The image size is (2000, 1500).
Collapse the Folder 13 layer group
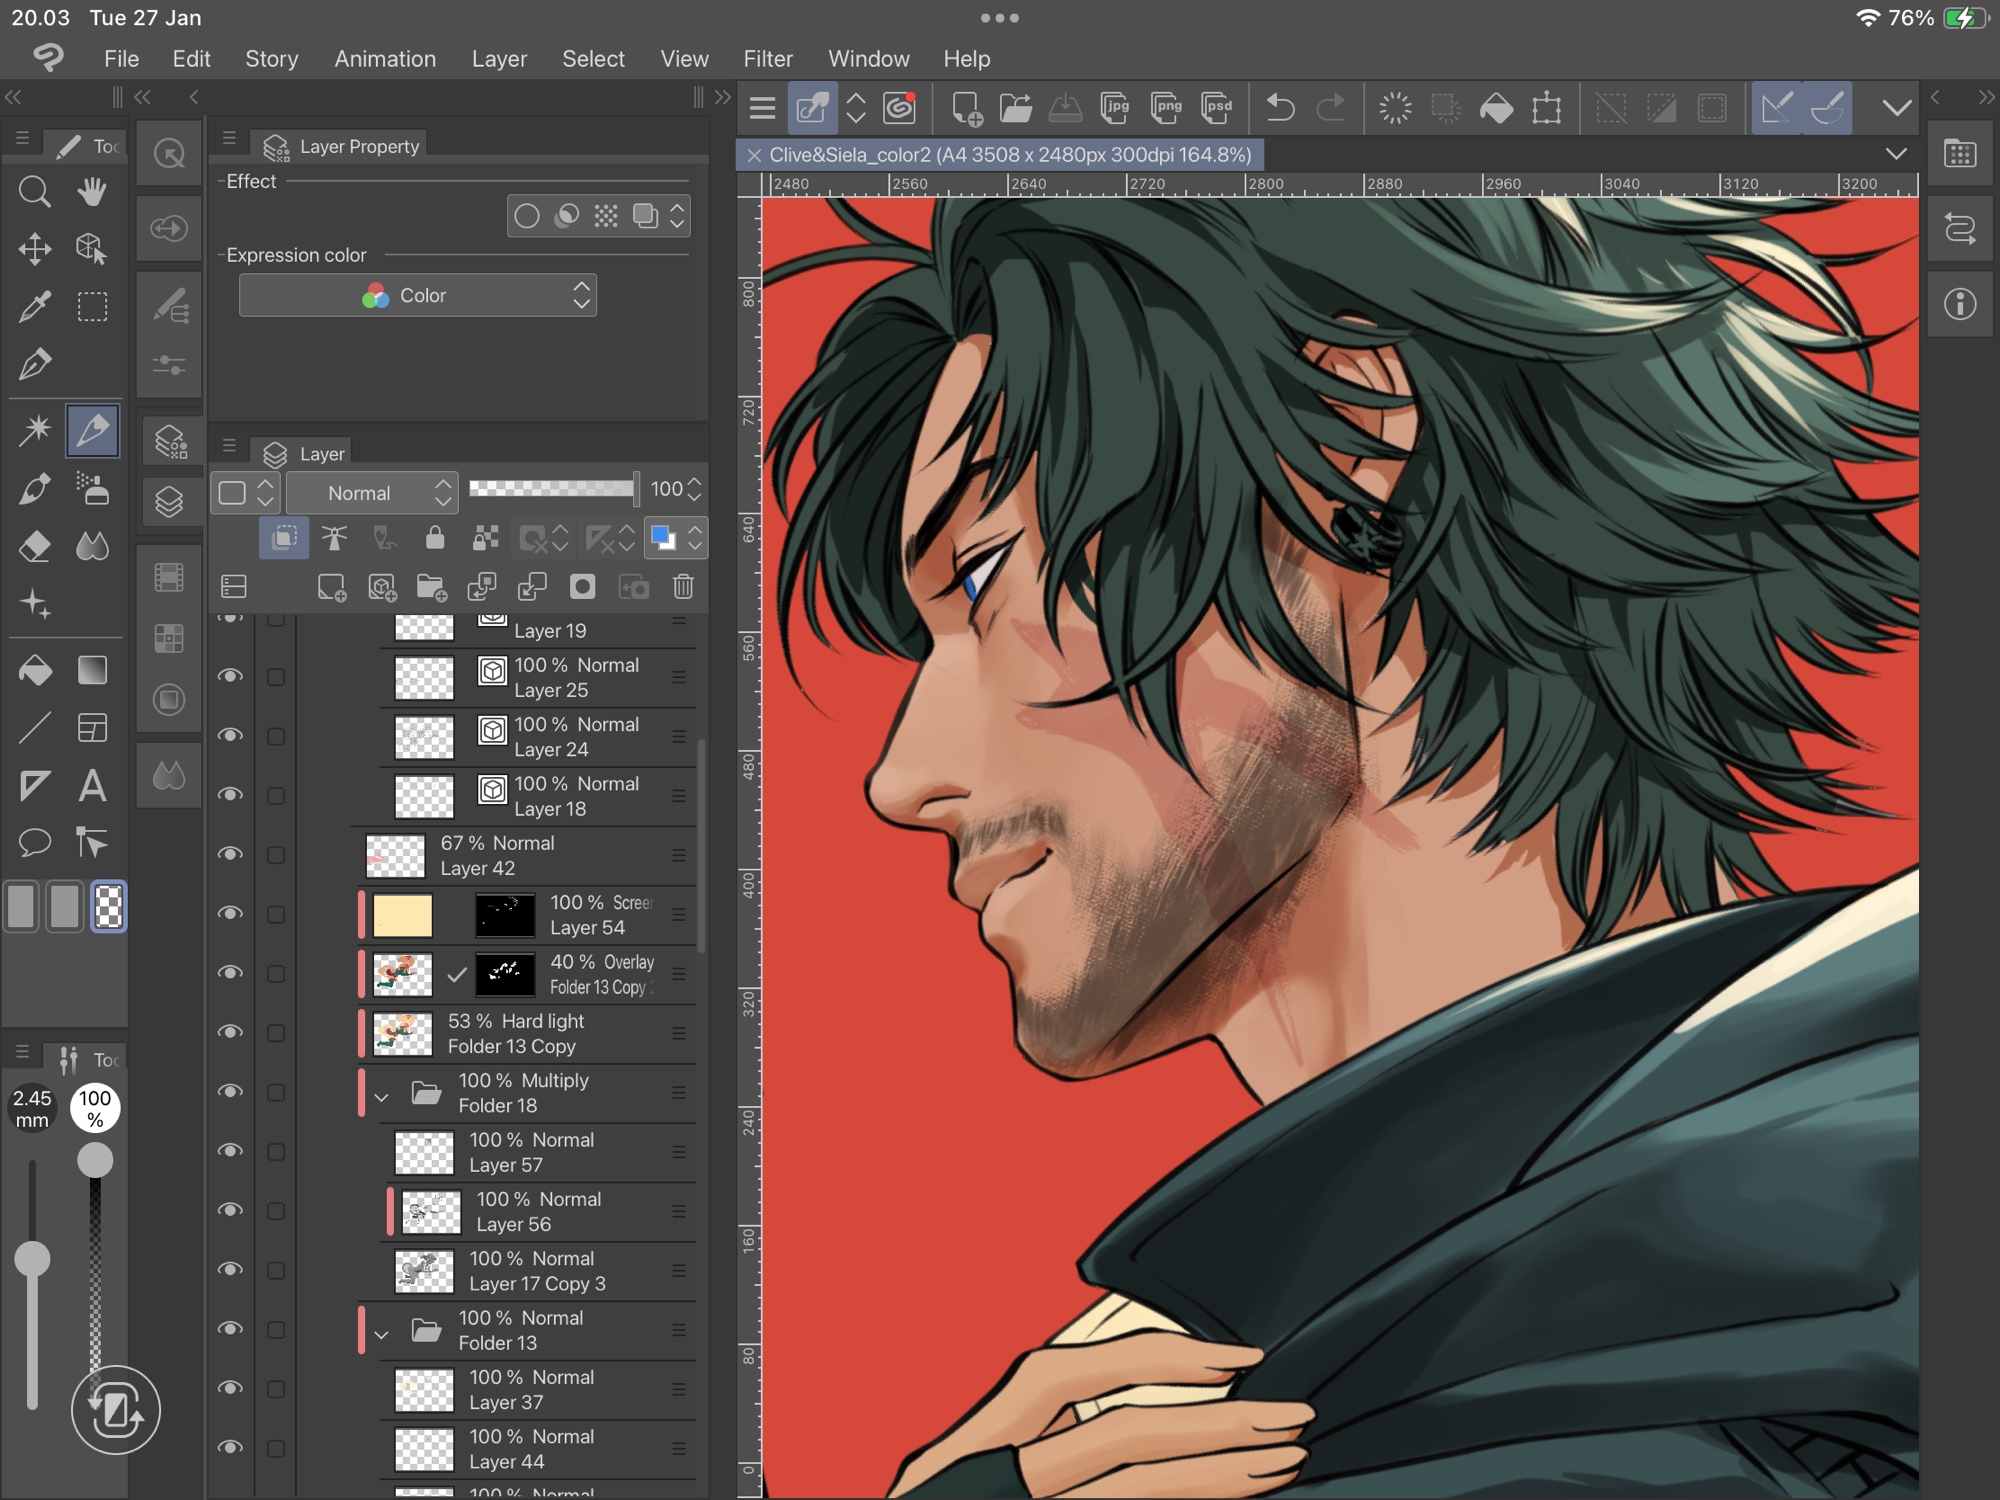pos(381,1334)
